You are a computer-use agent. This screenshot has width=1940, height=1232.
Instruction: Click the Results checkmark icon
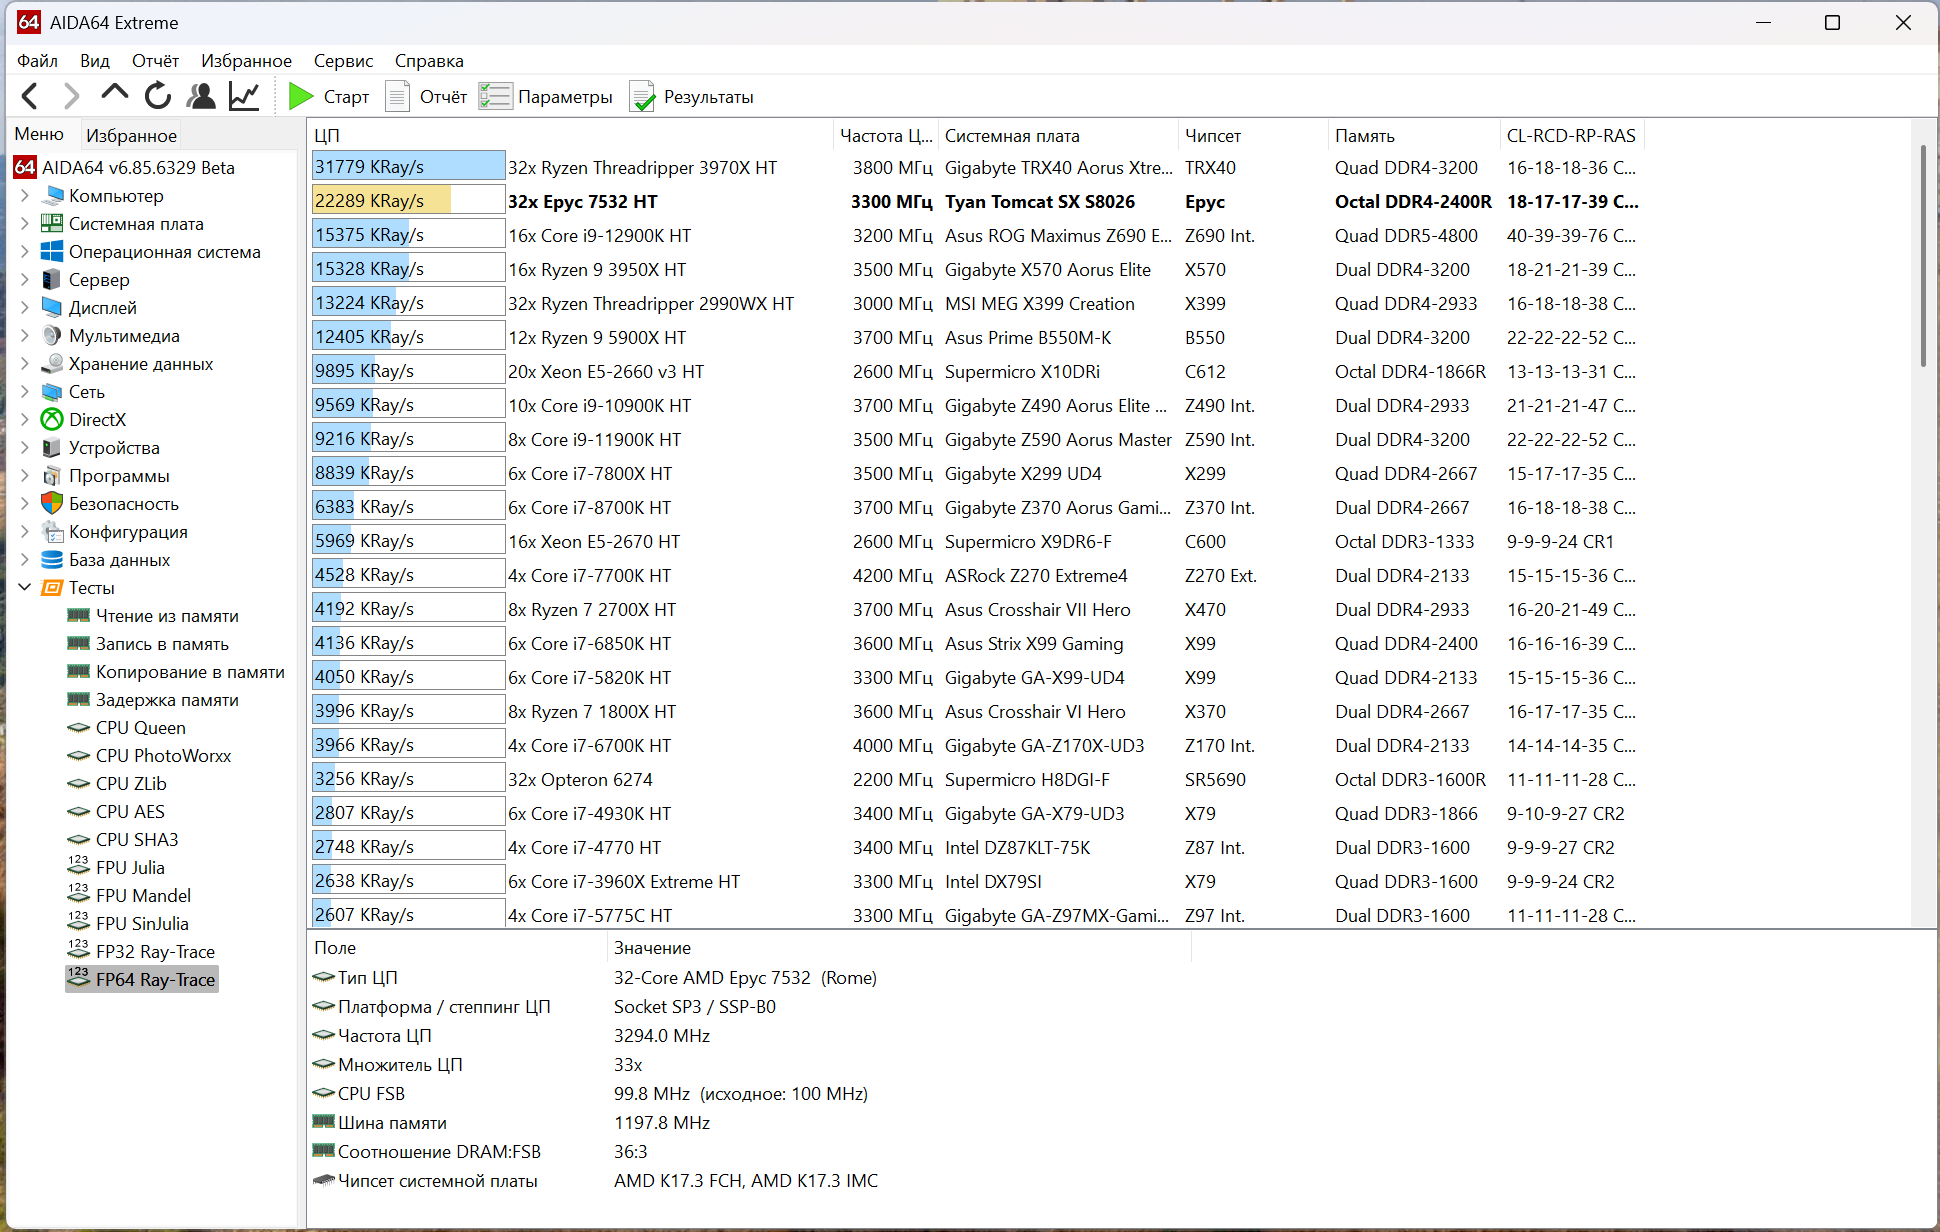pyautogui.click(x=642, y=97)
